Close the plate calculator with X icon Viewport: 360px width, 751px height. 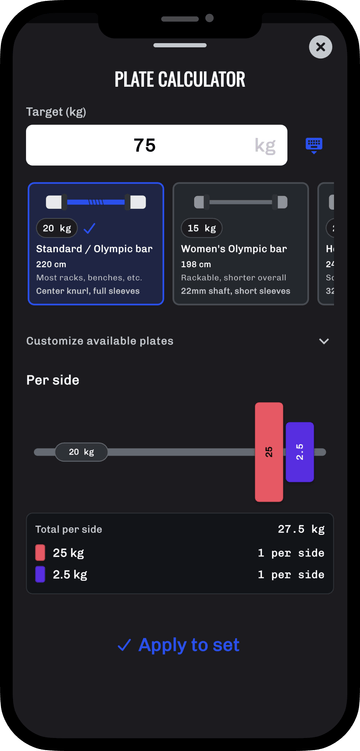[320, 47]
